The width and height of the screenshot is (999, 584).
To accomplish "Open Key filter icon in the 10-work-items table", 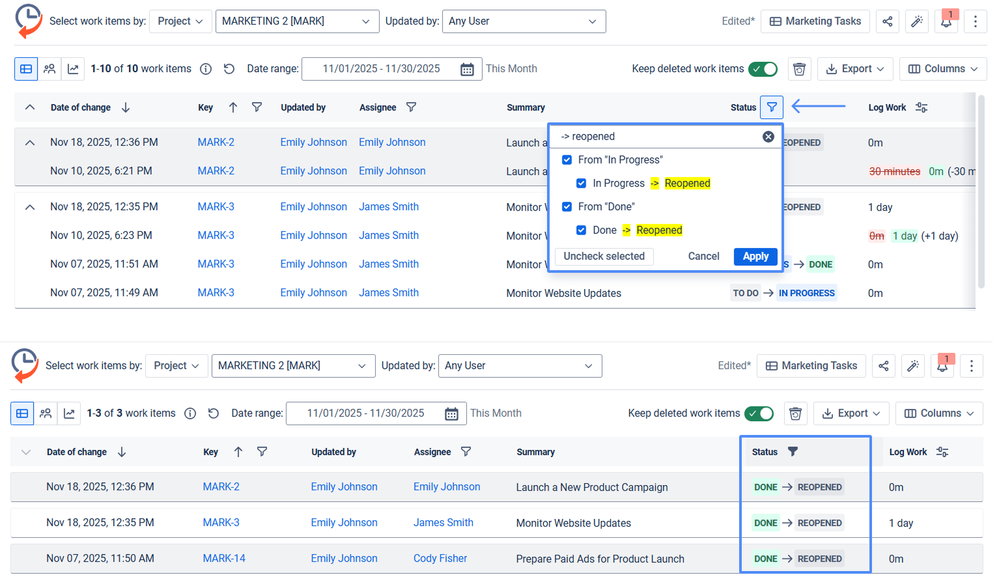I will [x=257, y=108].
